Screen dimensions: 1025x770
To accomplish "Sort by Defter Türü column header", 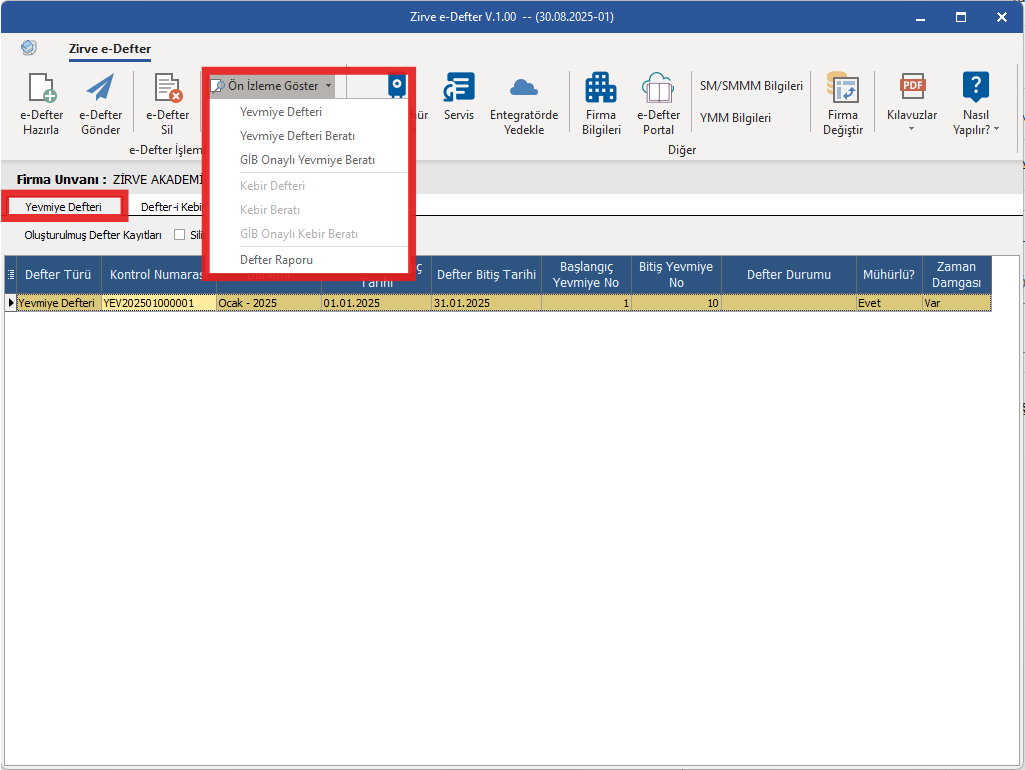I will tap(58, 275).
